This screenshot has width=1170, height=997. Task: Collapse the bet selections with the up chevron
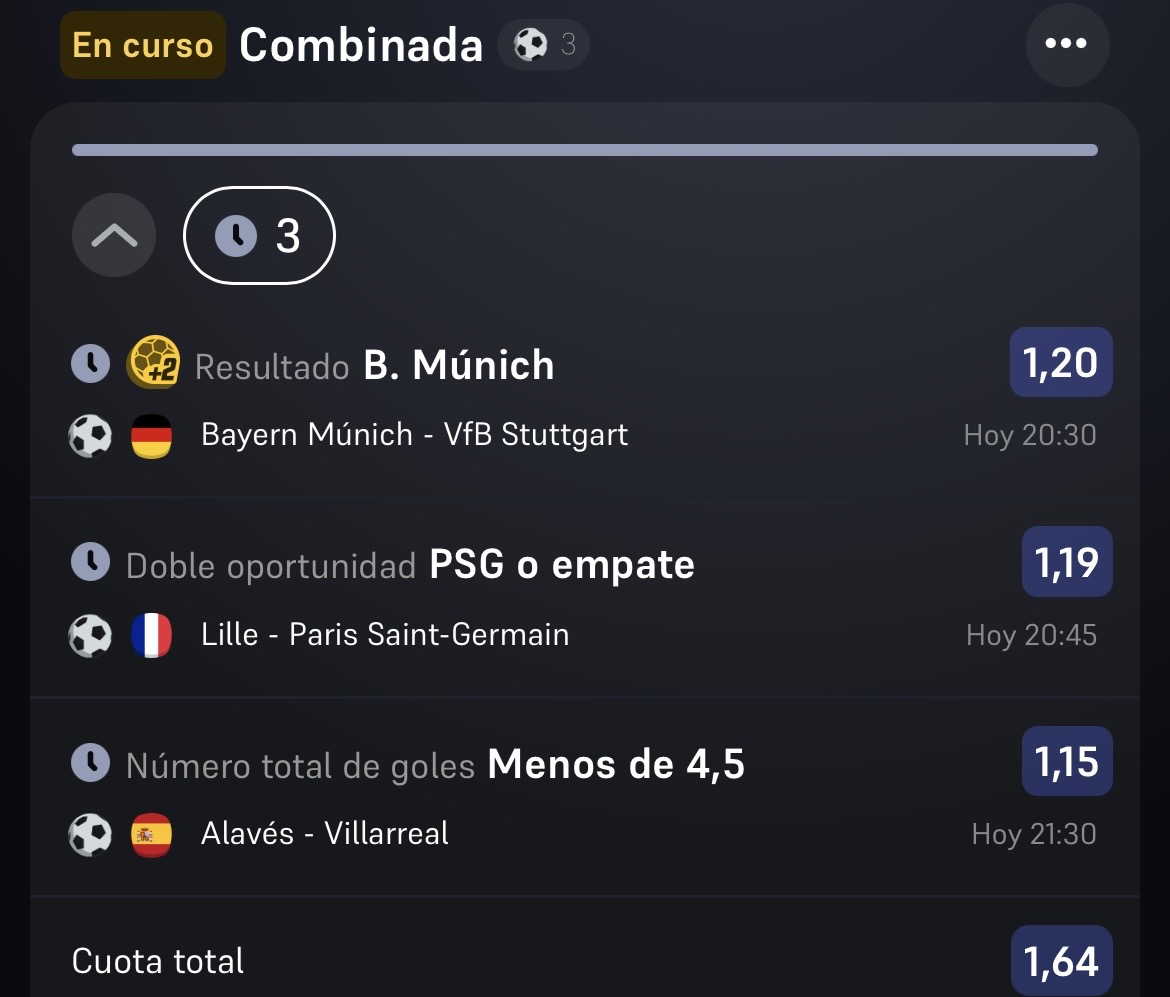(114, 236)
